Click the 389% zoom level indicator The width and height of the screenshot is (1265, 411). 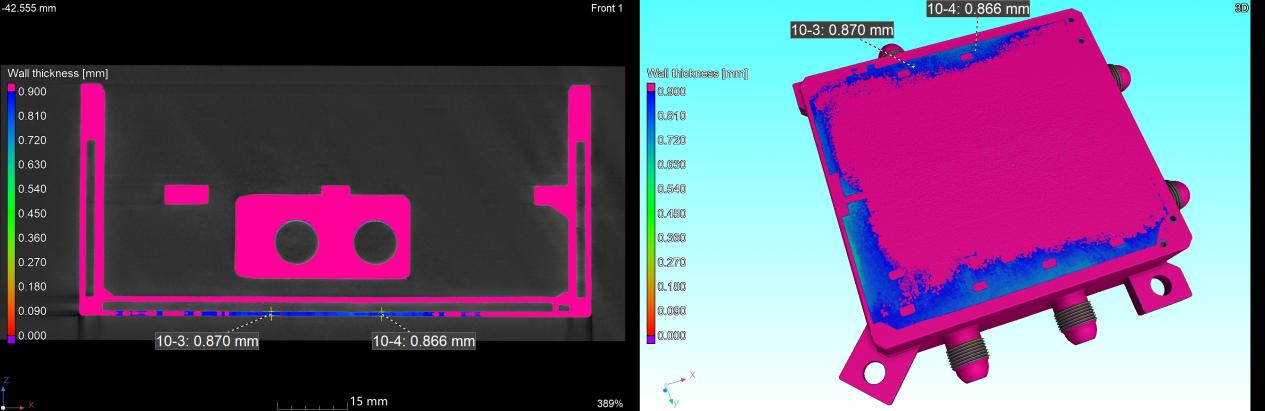610,403
